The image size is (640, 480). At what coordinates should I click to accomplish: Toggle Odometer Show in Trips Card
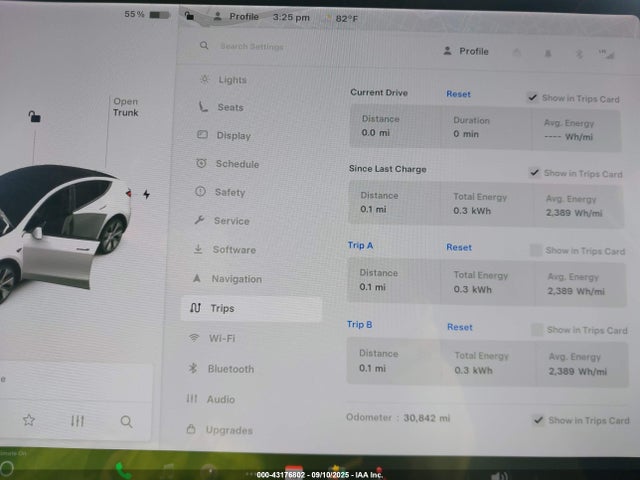538,420
